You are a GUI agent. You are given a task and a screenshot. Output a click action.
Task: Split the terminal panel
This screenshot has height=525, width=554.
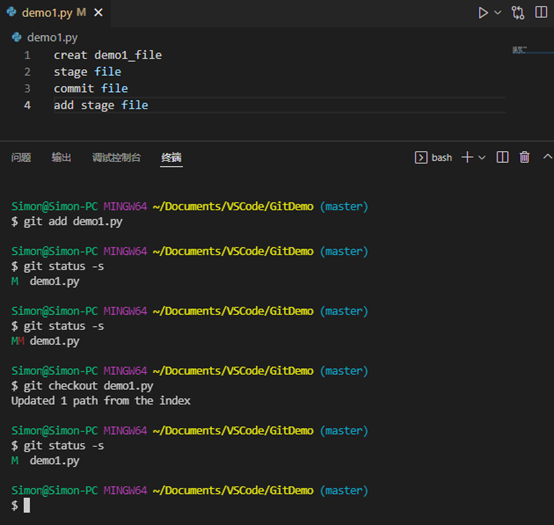(502, 157)
